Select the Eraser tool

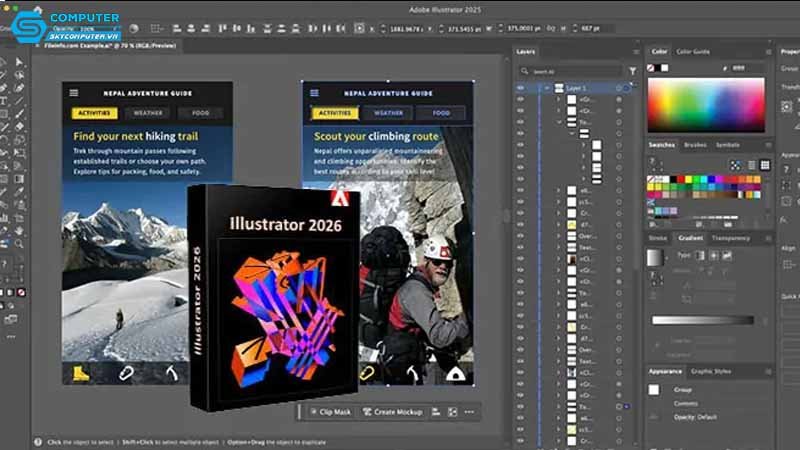tap(19, 126)
